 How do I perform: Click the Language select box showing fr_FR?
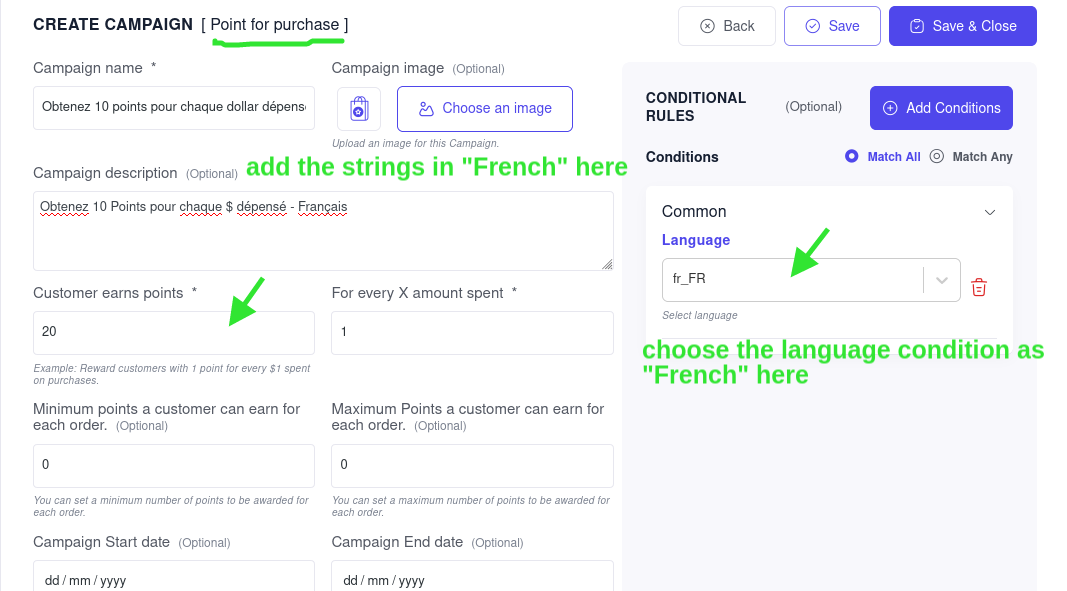pyautogui.click(x=811, y=280)
